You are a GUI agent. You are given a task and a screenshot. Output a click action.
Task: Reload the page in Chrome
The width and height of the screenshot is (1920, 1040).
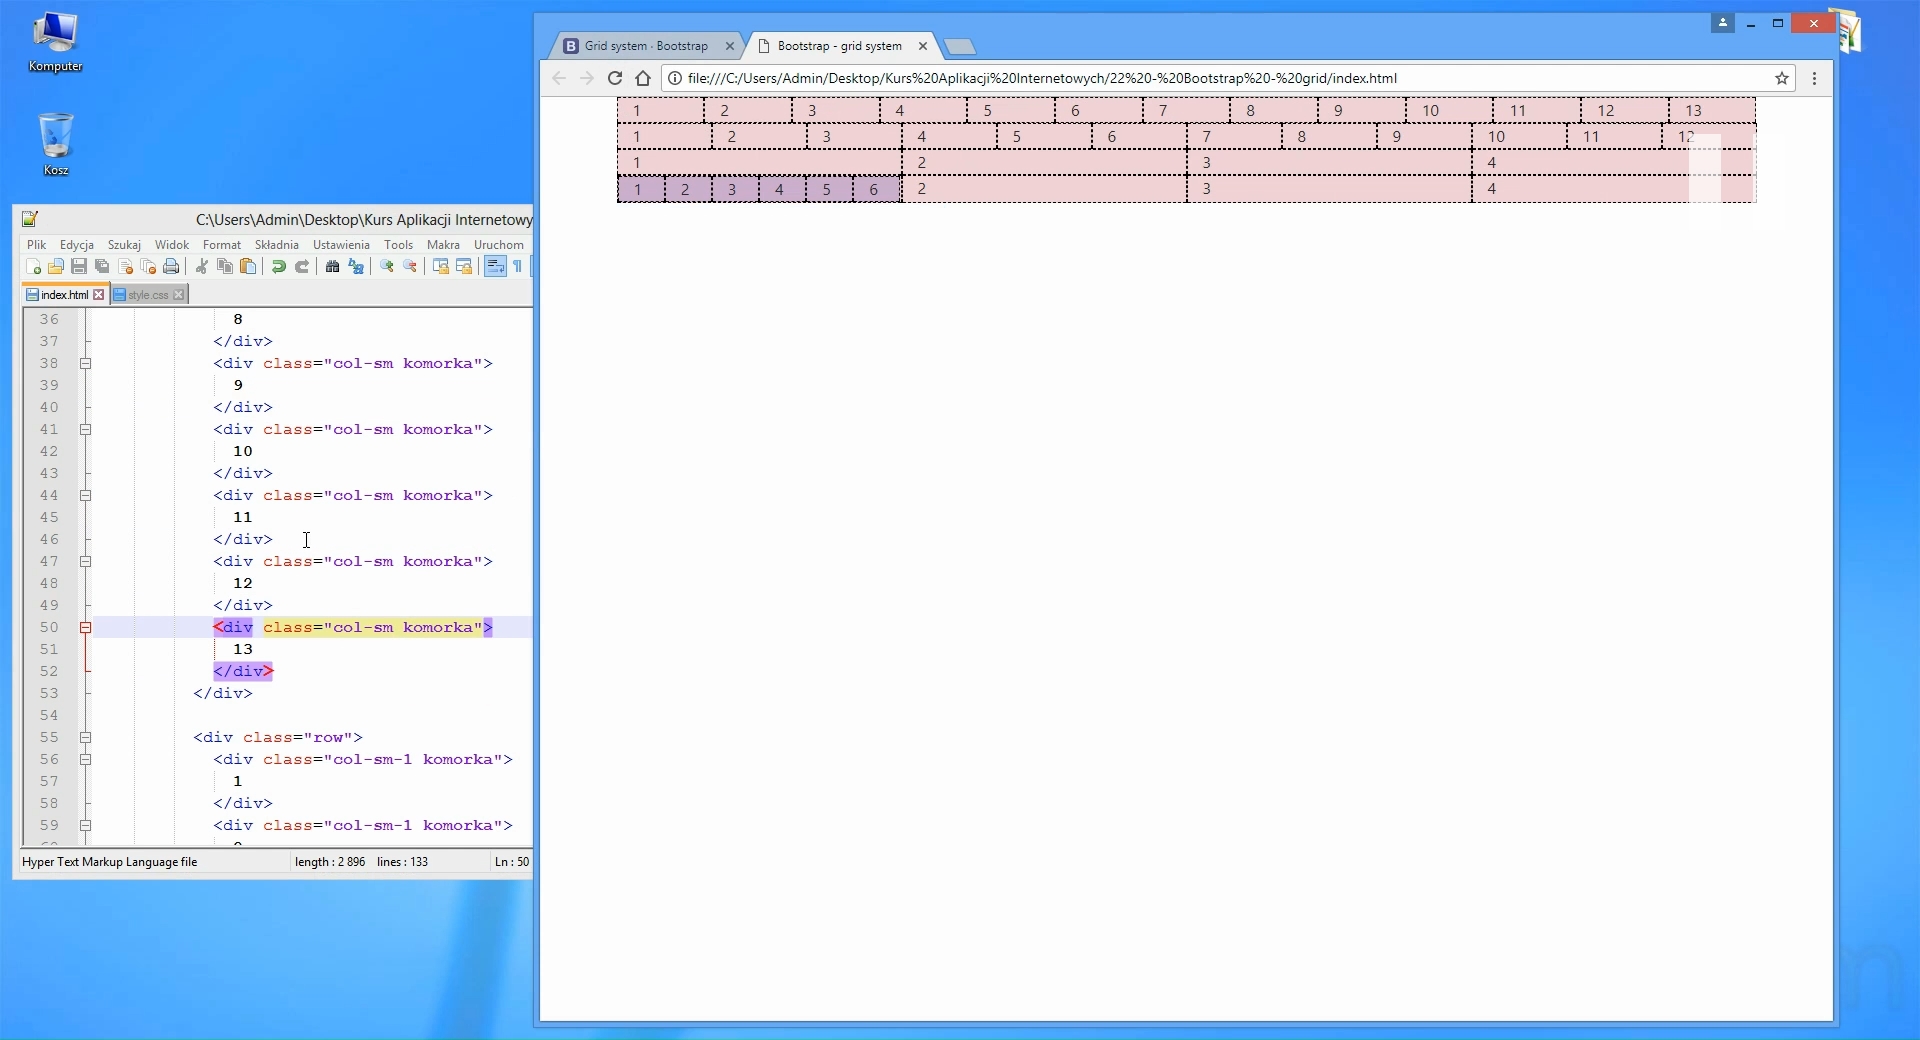(615, 78)
